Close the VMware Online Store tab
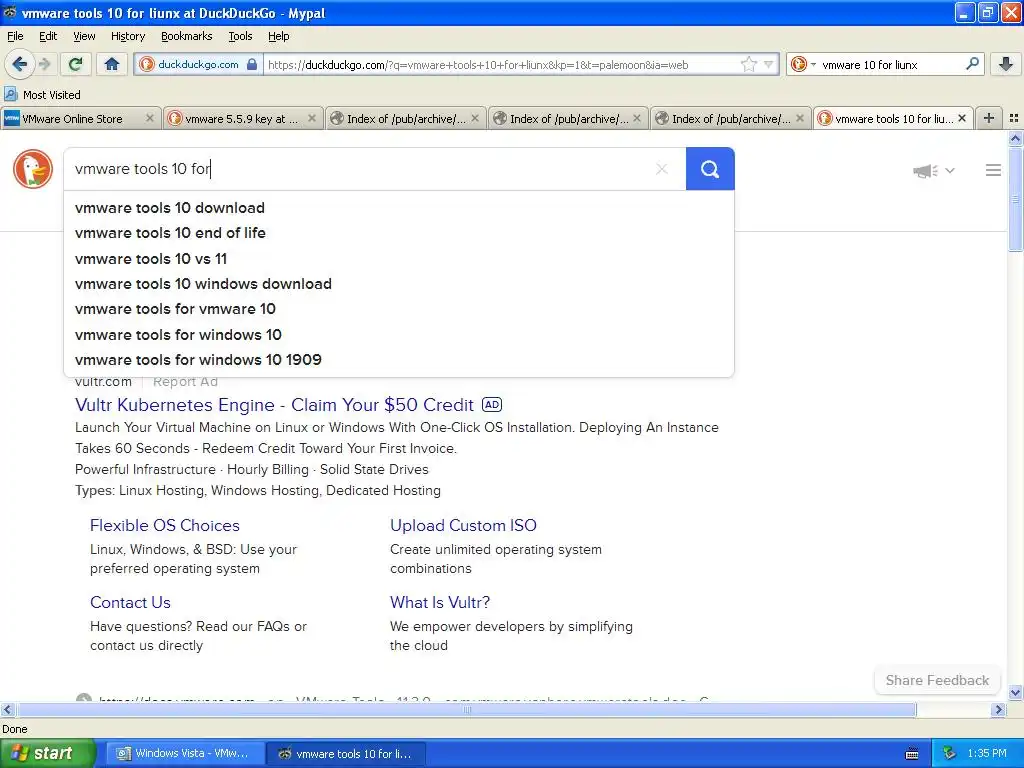Image resolution: width=1024 pixels, height=768 pixels. click(x=150, y=118)
